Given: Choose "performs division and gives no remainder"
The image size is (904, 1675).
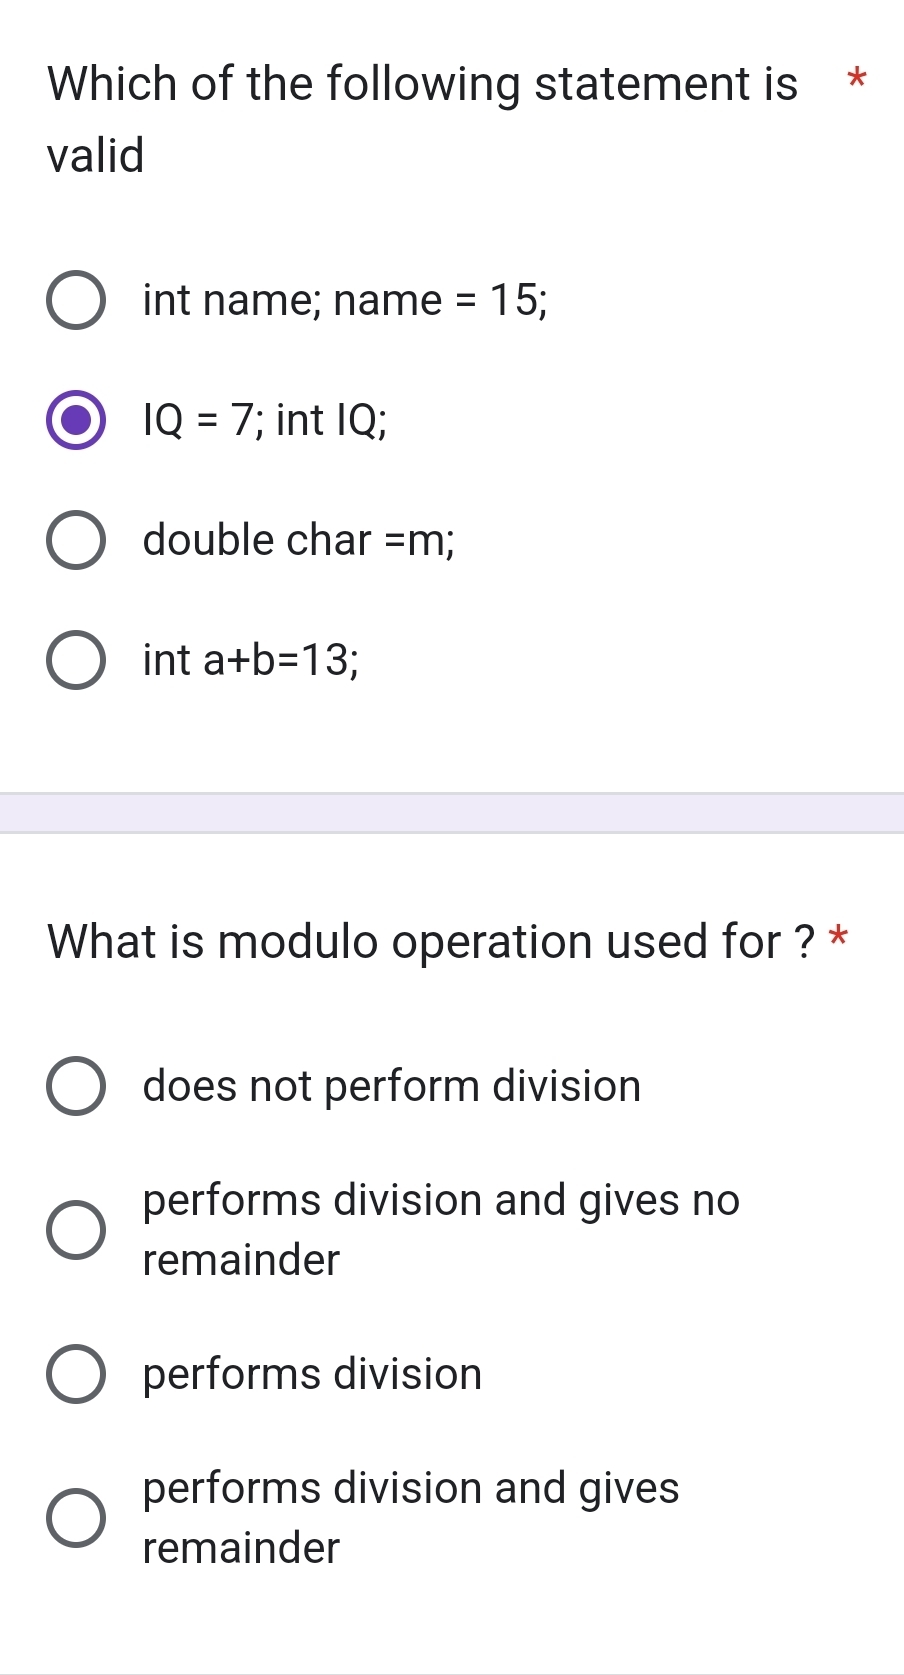Looking at the screenshot, I should point(75,1231).
